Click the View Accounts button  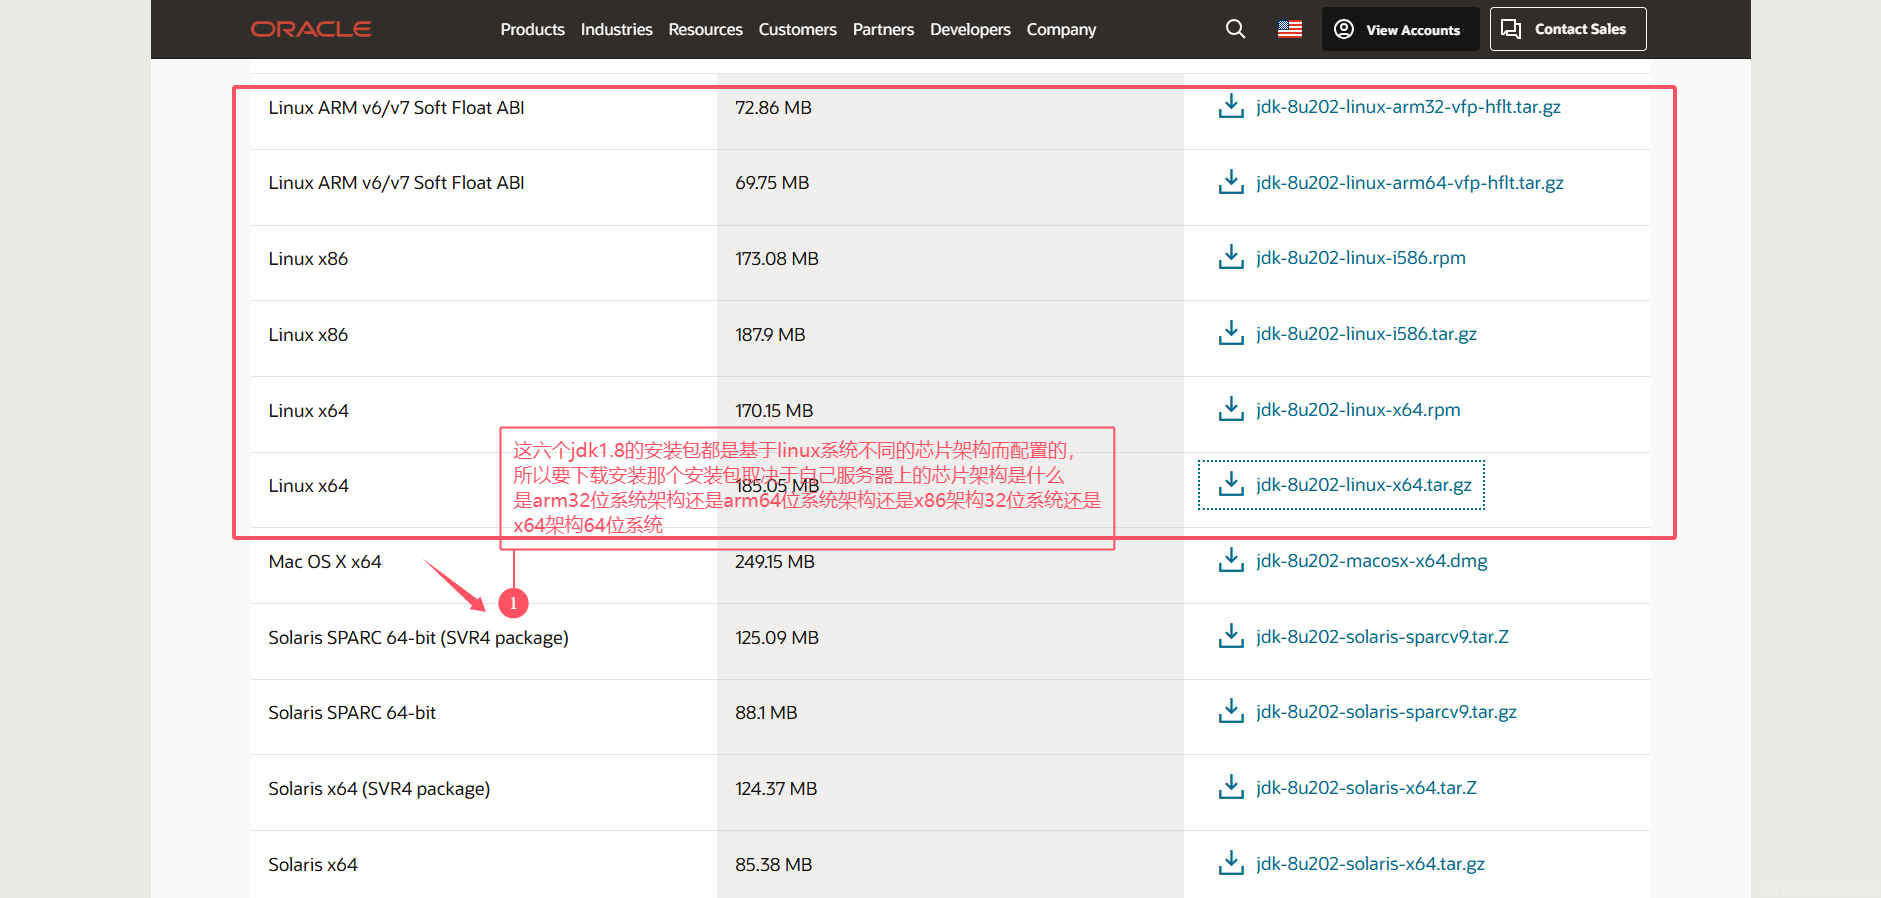point(1400,29)
